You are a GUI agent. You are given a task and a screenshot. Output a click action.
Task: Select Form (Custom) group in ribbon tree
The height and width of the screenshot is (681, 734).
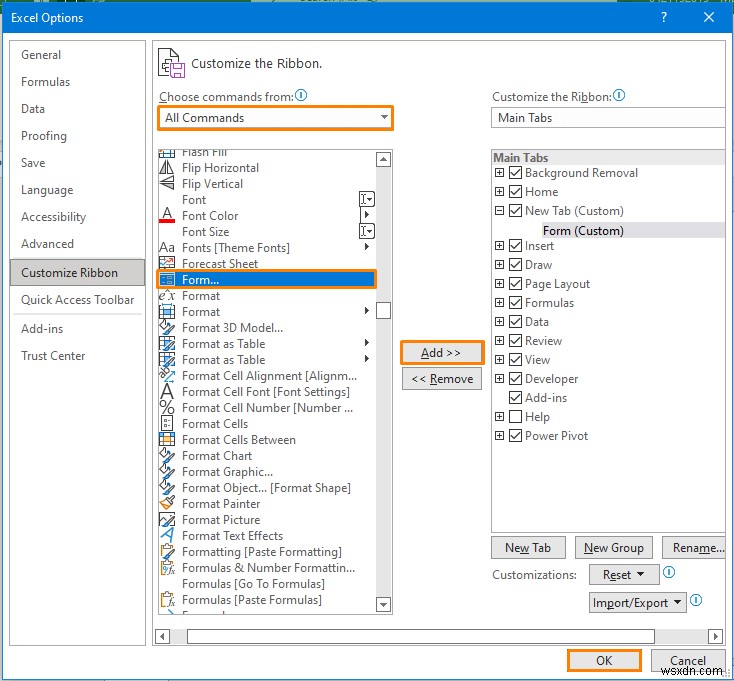pyautogui.click(x=583, y=230)
